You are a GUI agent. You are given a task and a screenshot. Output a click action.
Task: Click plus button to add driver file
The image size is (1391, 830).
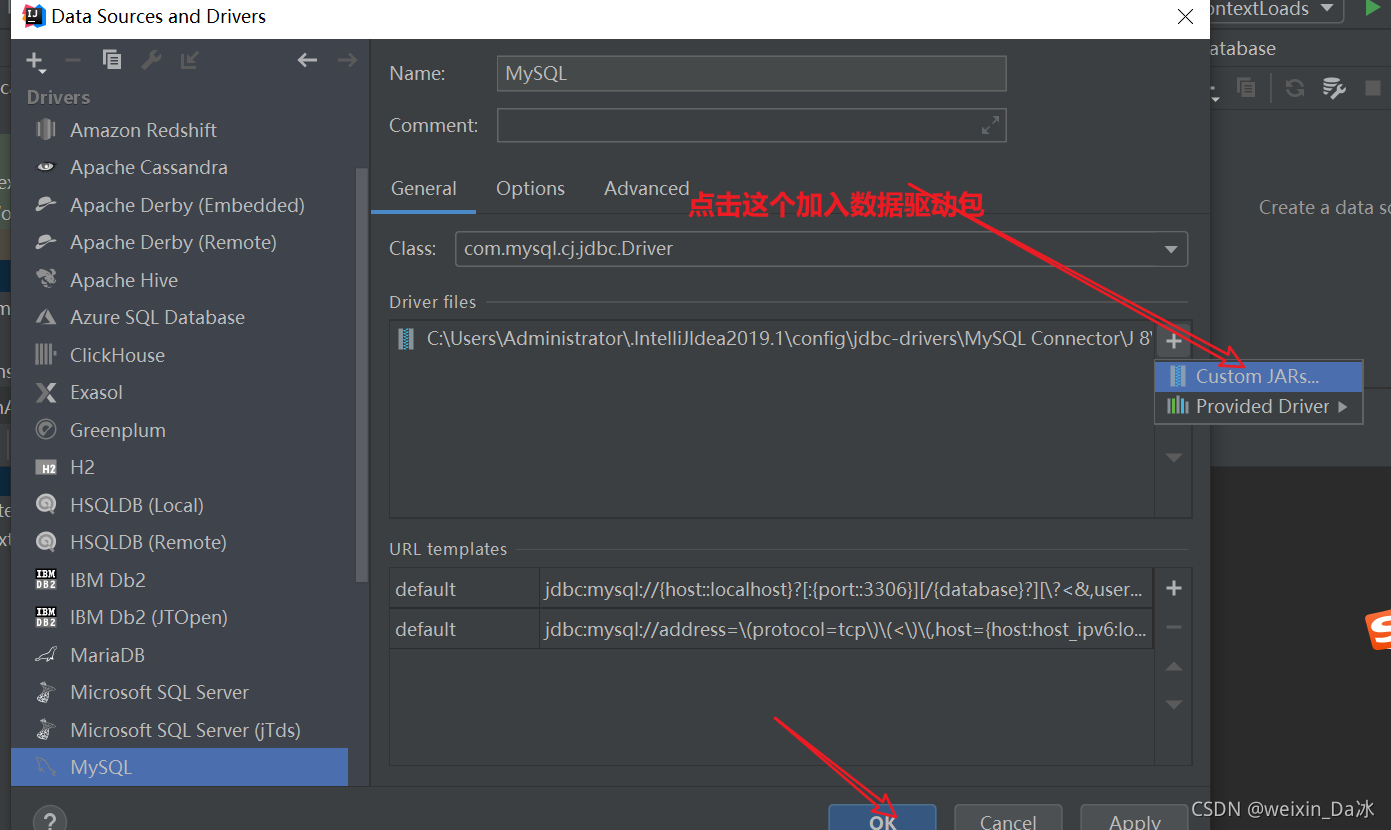click(x=1174, y=341)
